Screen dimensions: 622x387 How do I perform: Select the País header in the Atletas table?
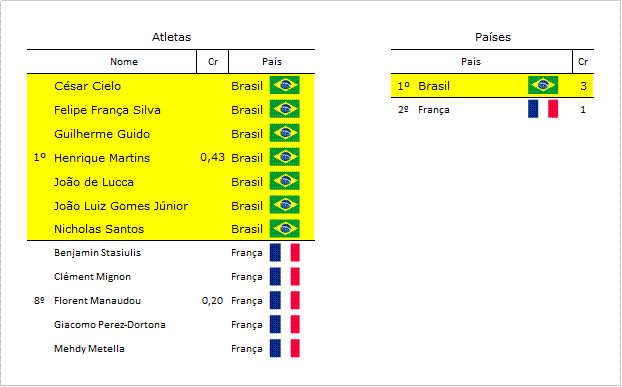(272, 61)
